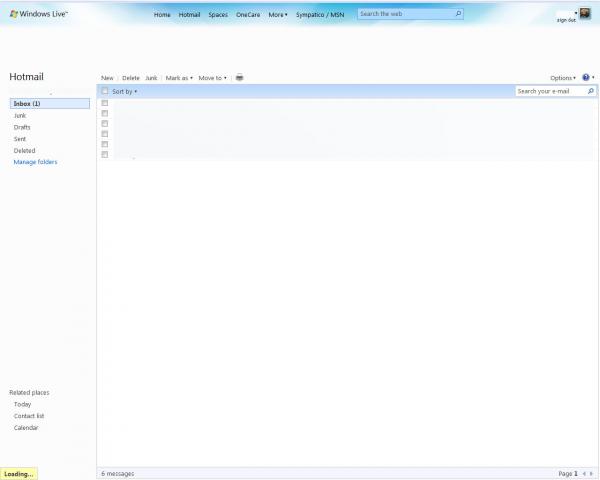Select the Sent folder
This screenshot has width=600, height=480.
point(20,139)
